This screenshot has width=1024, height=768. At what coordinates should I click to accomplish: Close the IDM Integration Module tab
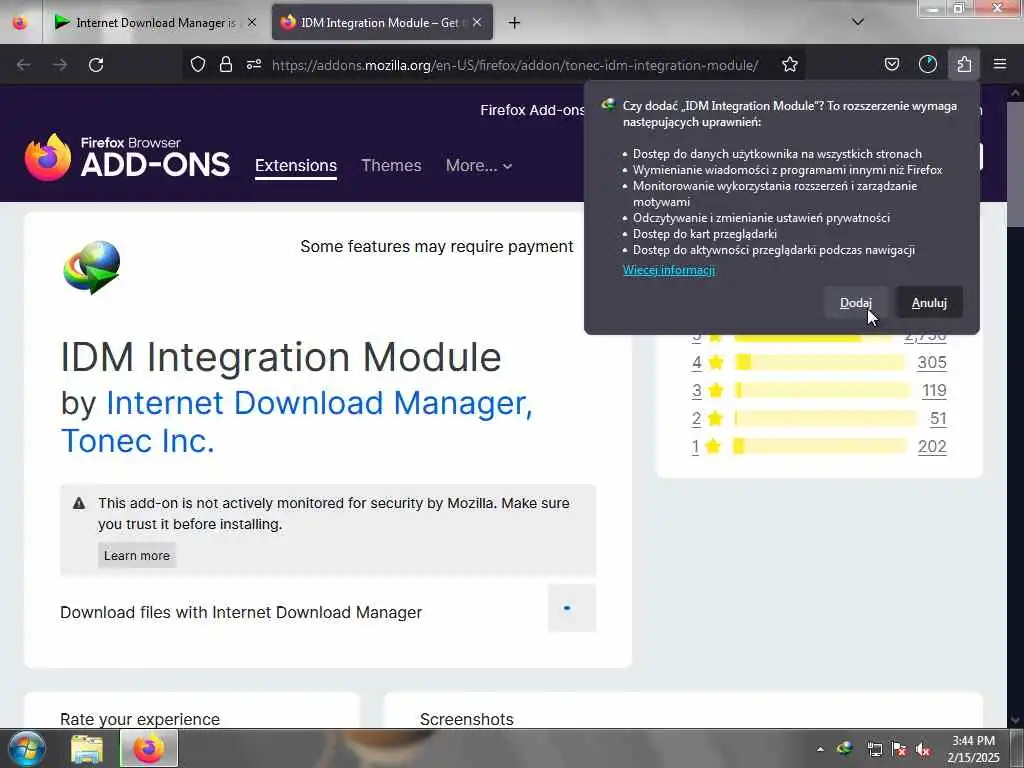pos(477,22)
